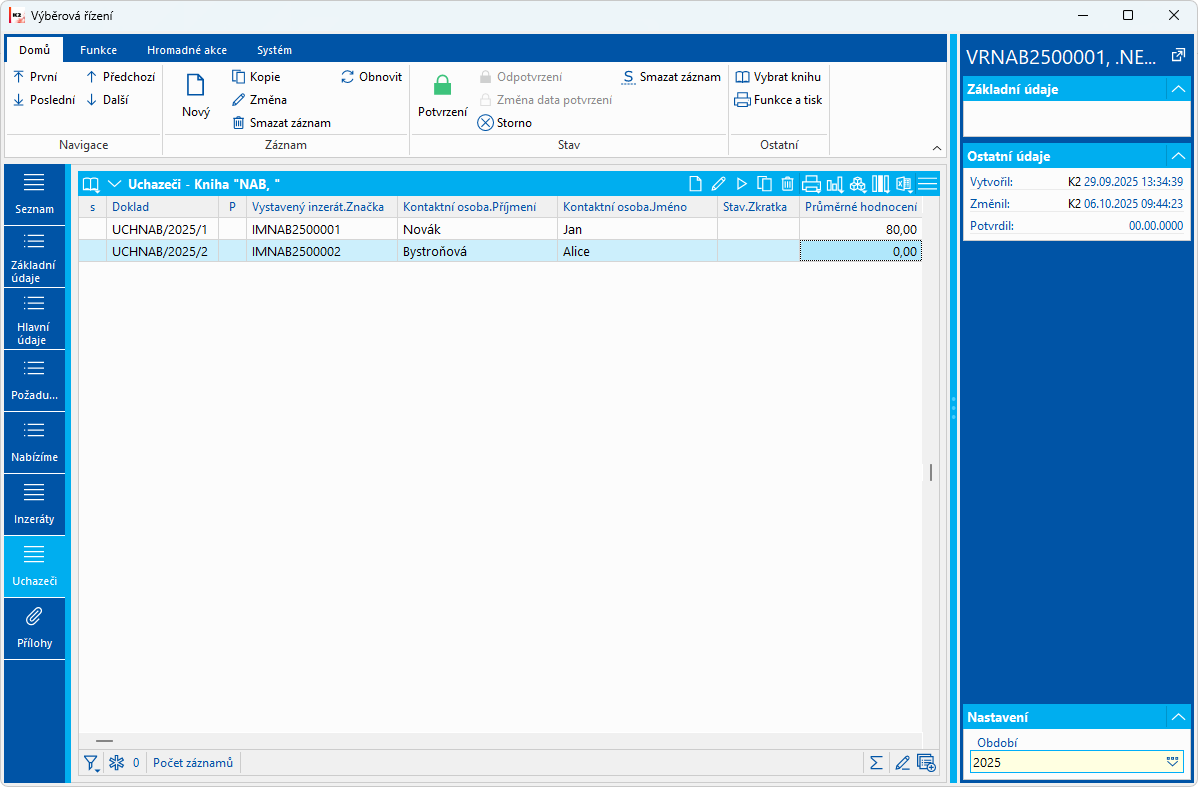Collapse the ribbon with the up chevron
Screen dimensions: 1198x787
click(937, 147)
